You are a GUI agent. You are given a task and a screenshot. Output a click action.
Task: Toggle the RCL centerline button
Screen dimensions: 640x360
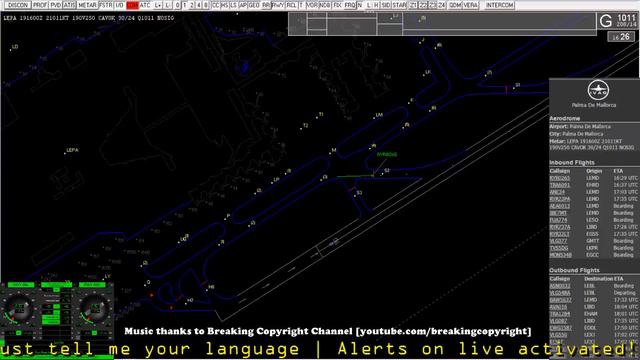pyautogui.click(x=291, y=5)
